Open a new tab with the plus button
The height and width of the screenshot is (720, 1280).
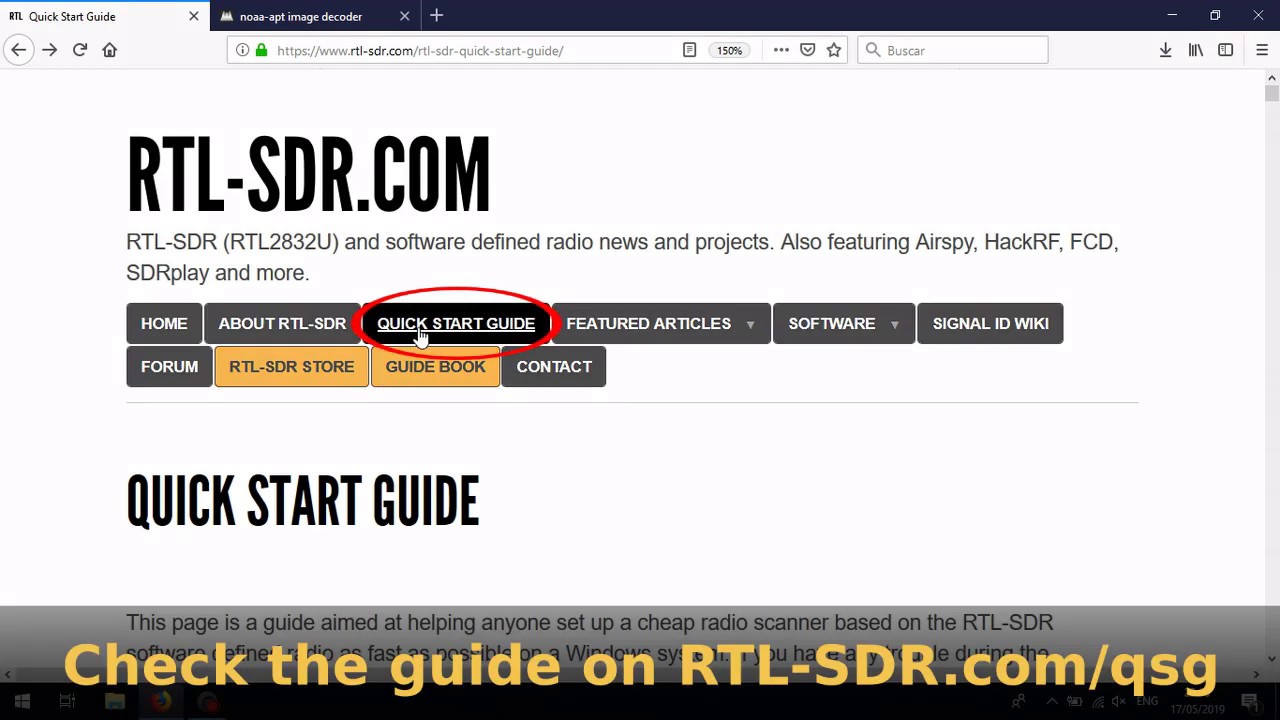(436, 16)
